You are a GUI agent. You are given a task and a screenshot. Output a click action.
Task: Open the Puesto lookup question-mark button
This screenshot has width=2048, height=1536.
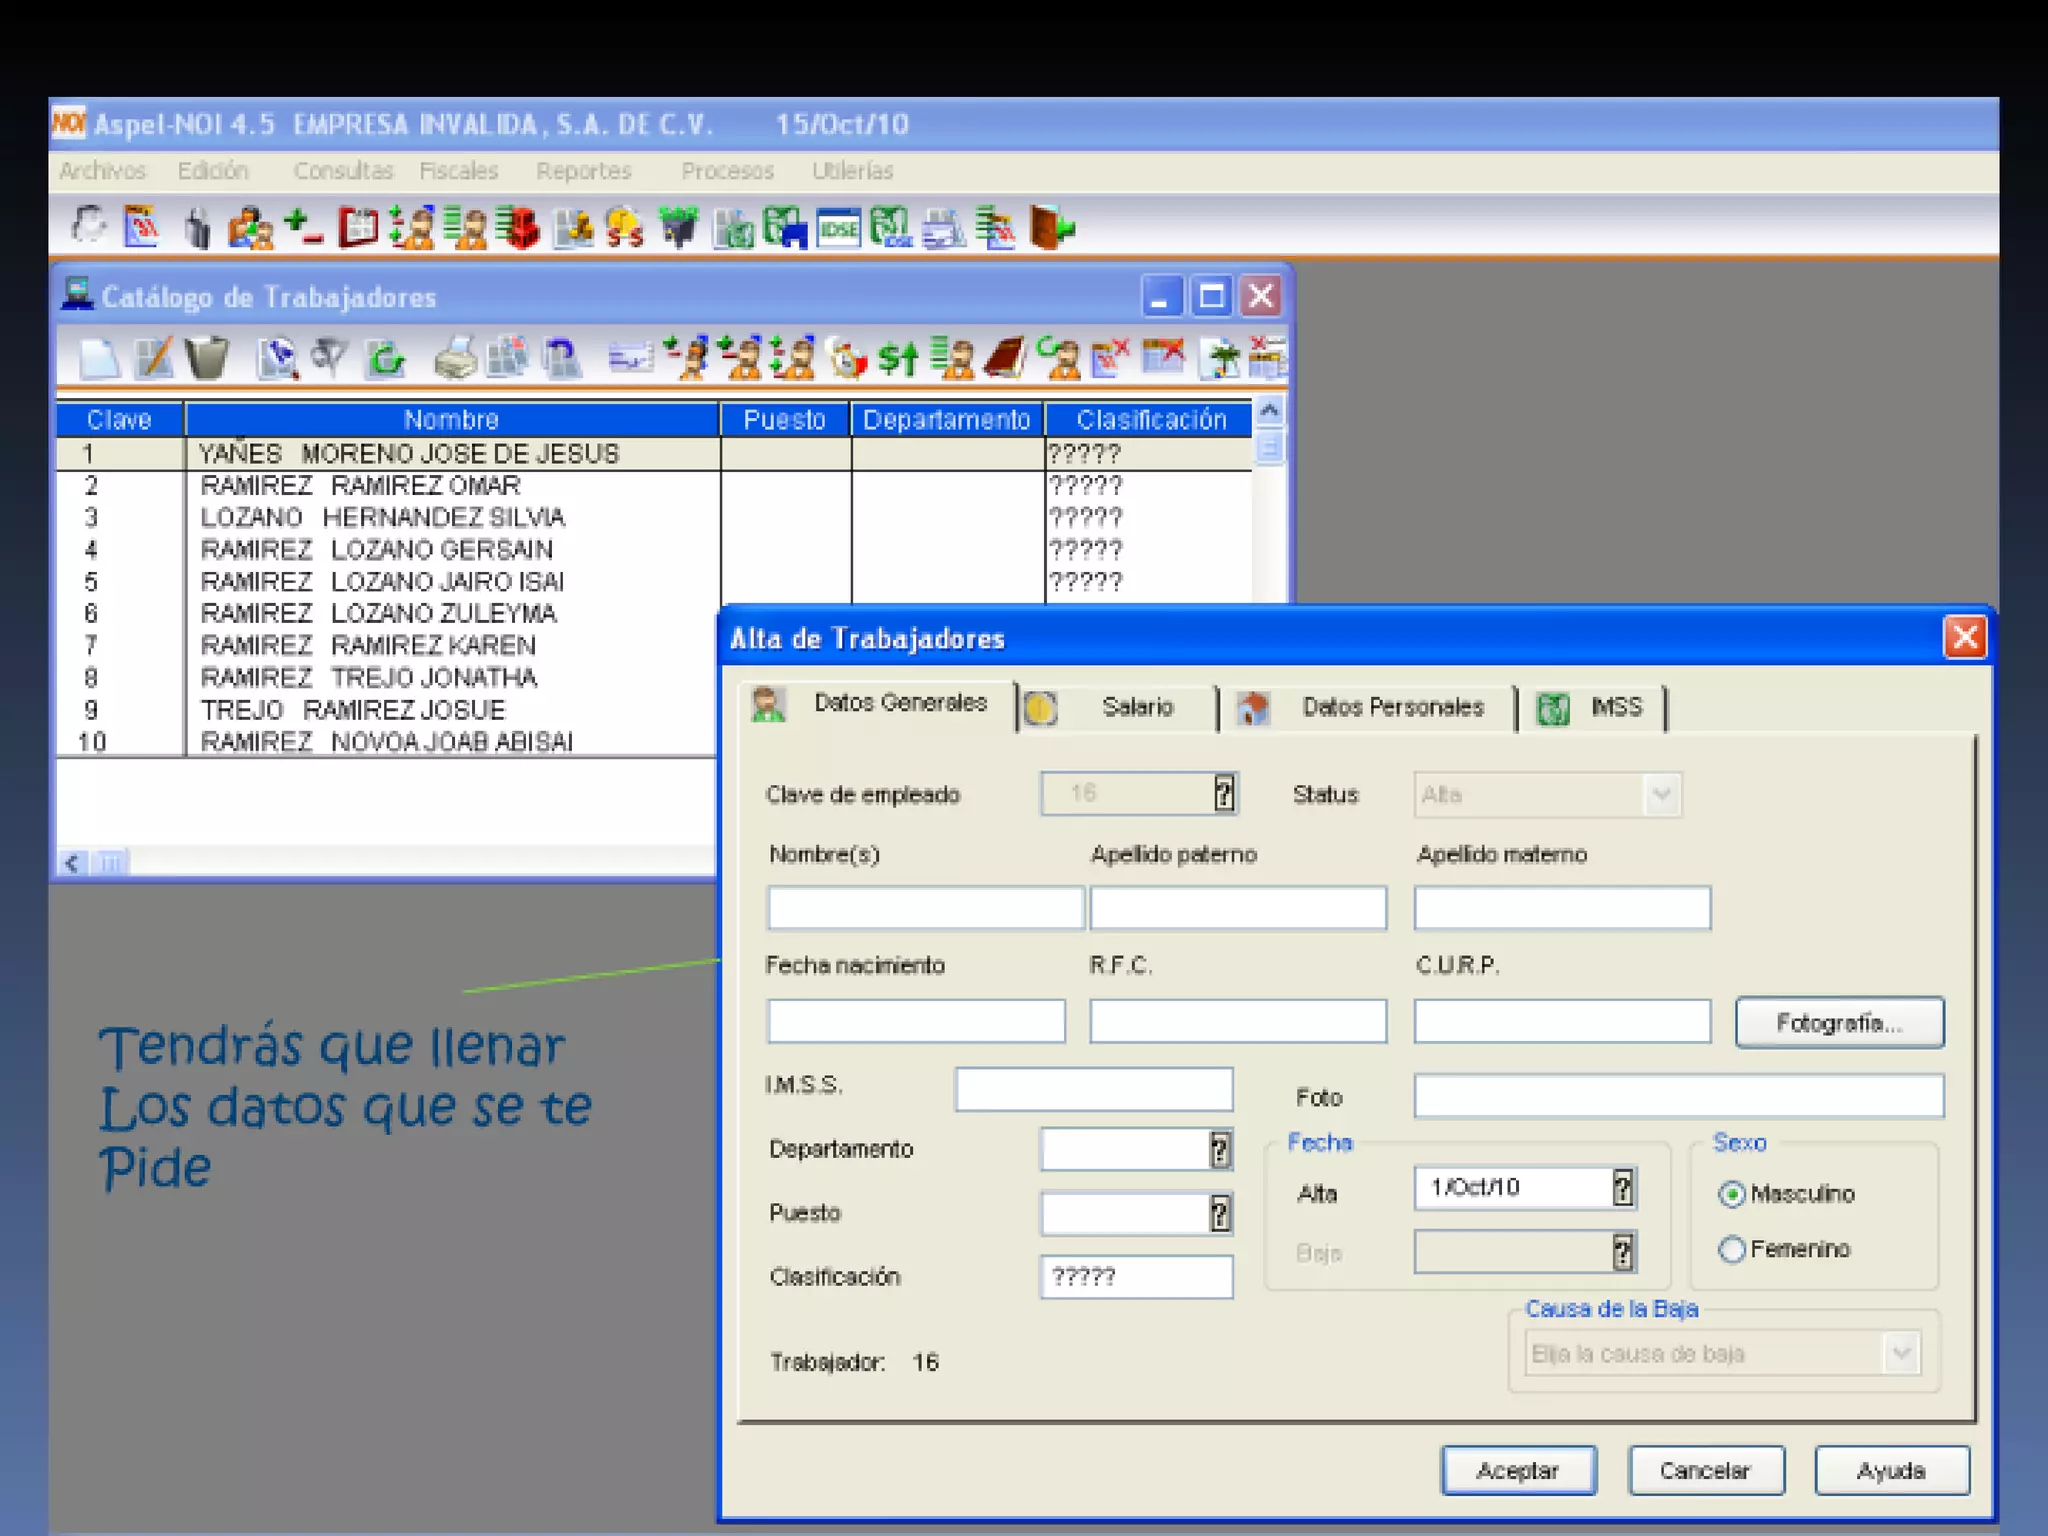coord(1220,1214)
